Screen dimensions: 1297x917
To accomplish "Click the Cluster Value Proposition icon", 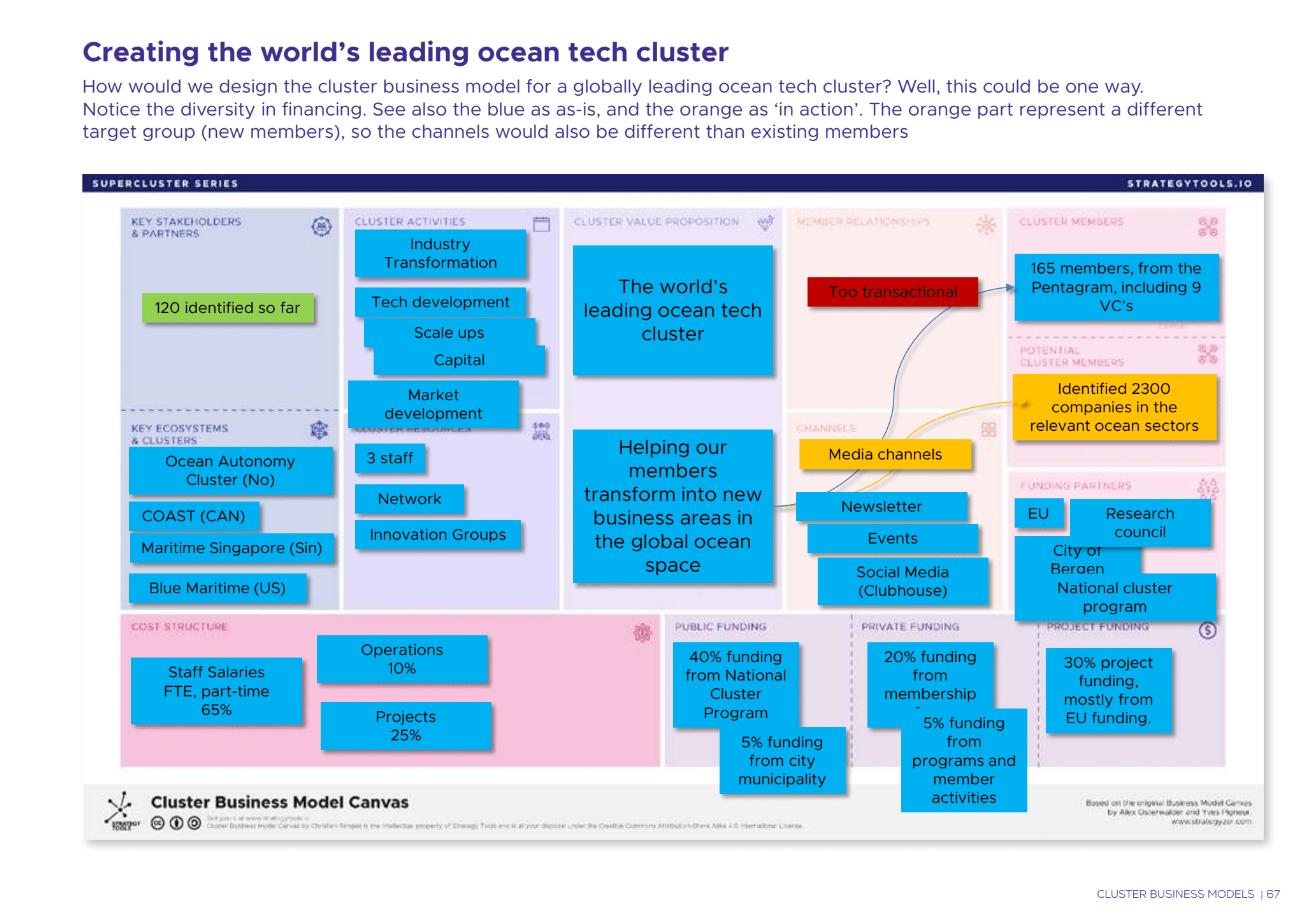I will coord(765,223).
